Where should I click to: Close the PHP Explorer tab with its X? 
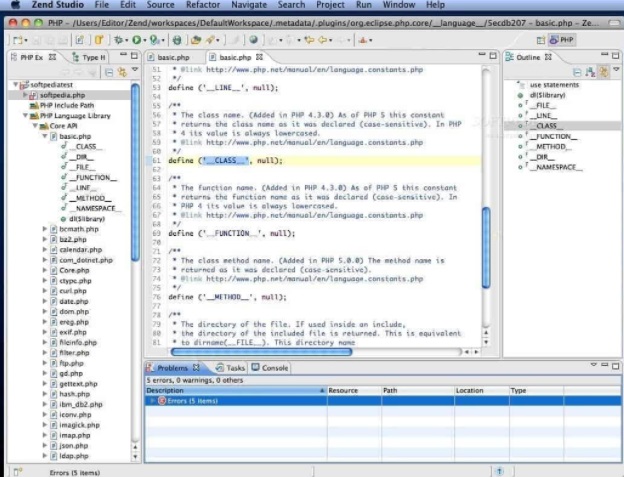(x=52, y=57)
